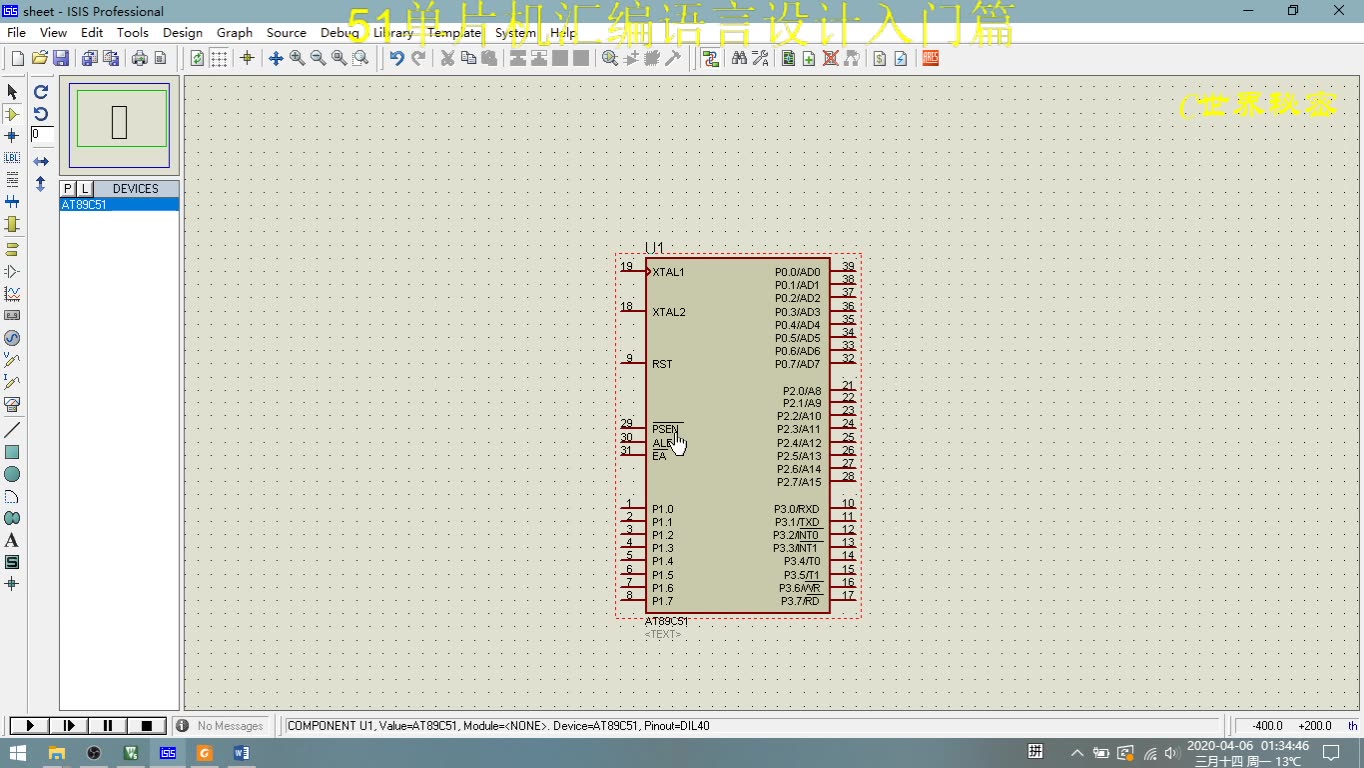Add a new sheet
This screenshot has height=768, width=1364.
[x=809, y=59]
